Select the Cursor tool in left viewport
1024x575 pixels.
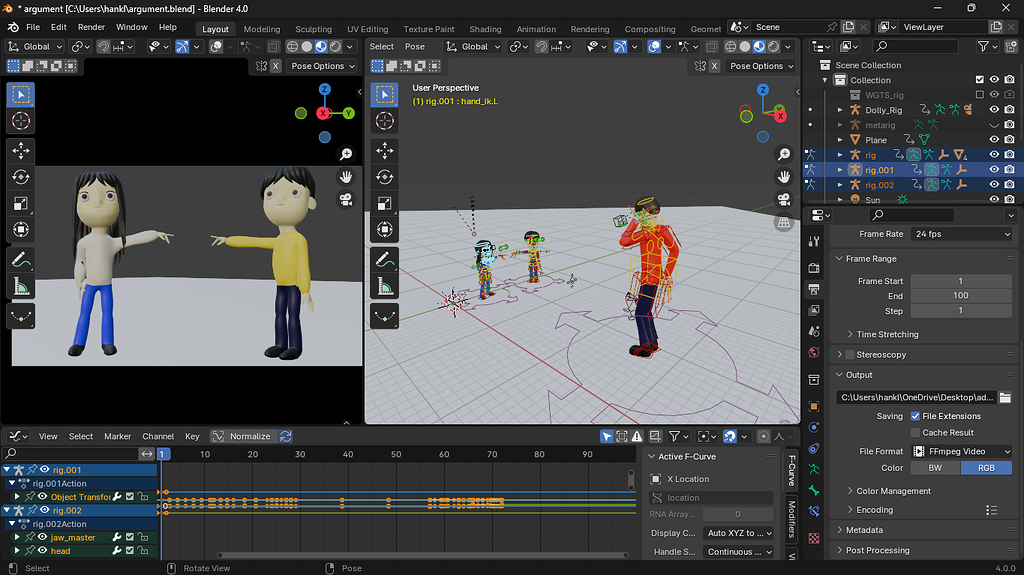pyautogui.click(x=21, y=121)
